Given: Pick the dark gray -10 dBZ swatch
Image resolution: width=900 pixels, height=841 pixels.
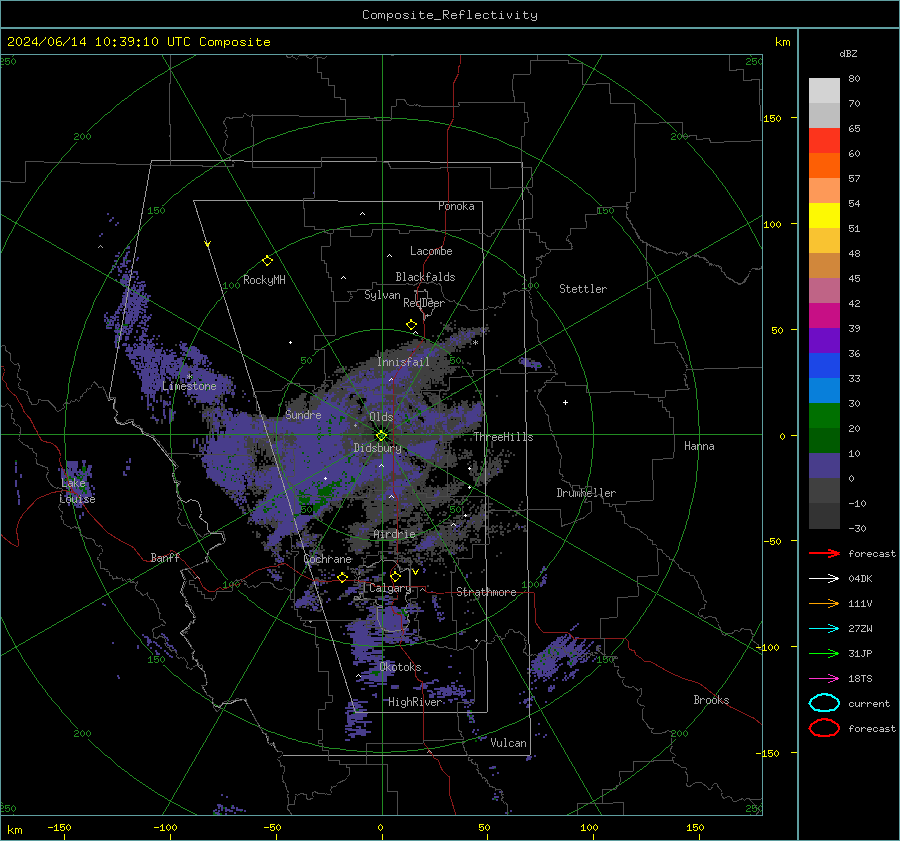Looking at the screenshot, I should (x=824, y=516).
